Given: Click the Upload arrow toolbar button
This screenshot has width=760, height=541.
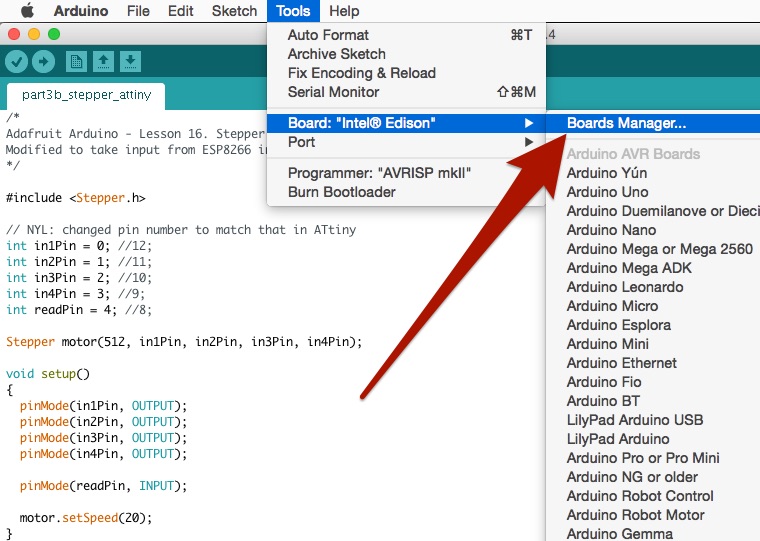Looking at the screenshot, I should 44,62.
